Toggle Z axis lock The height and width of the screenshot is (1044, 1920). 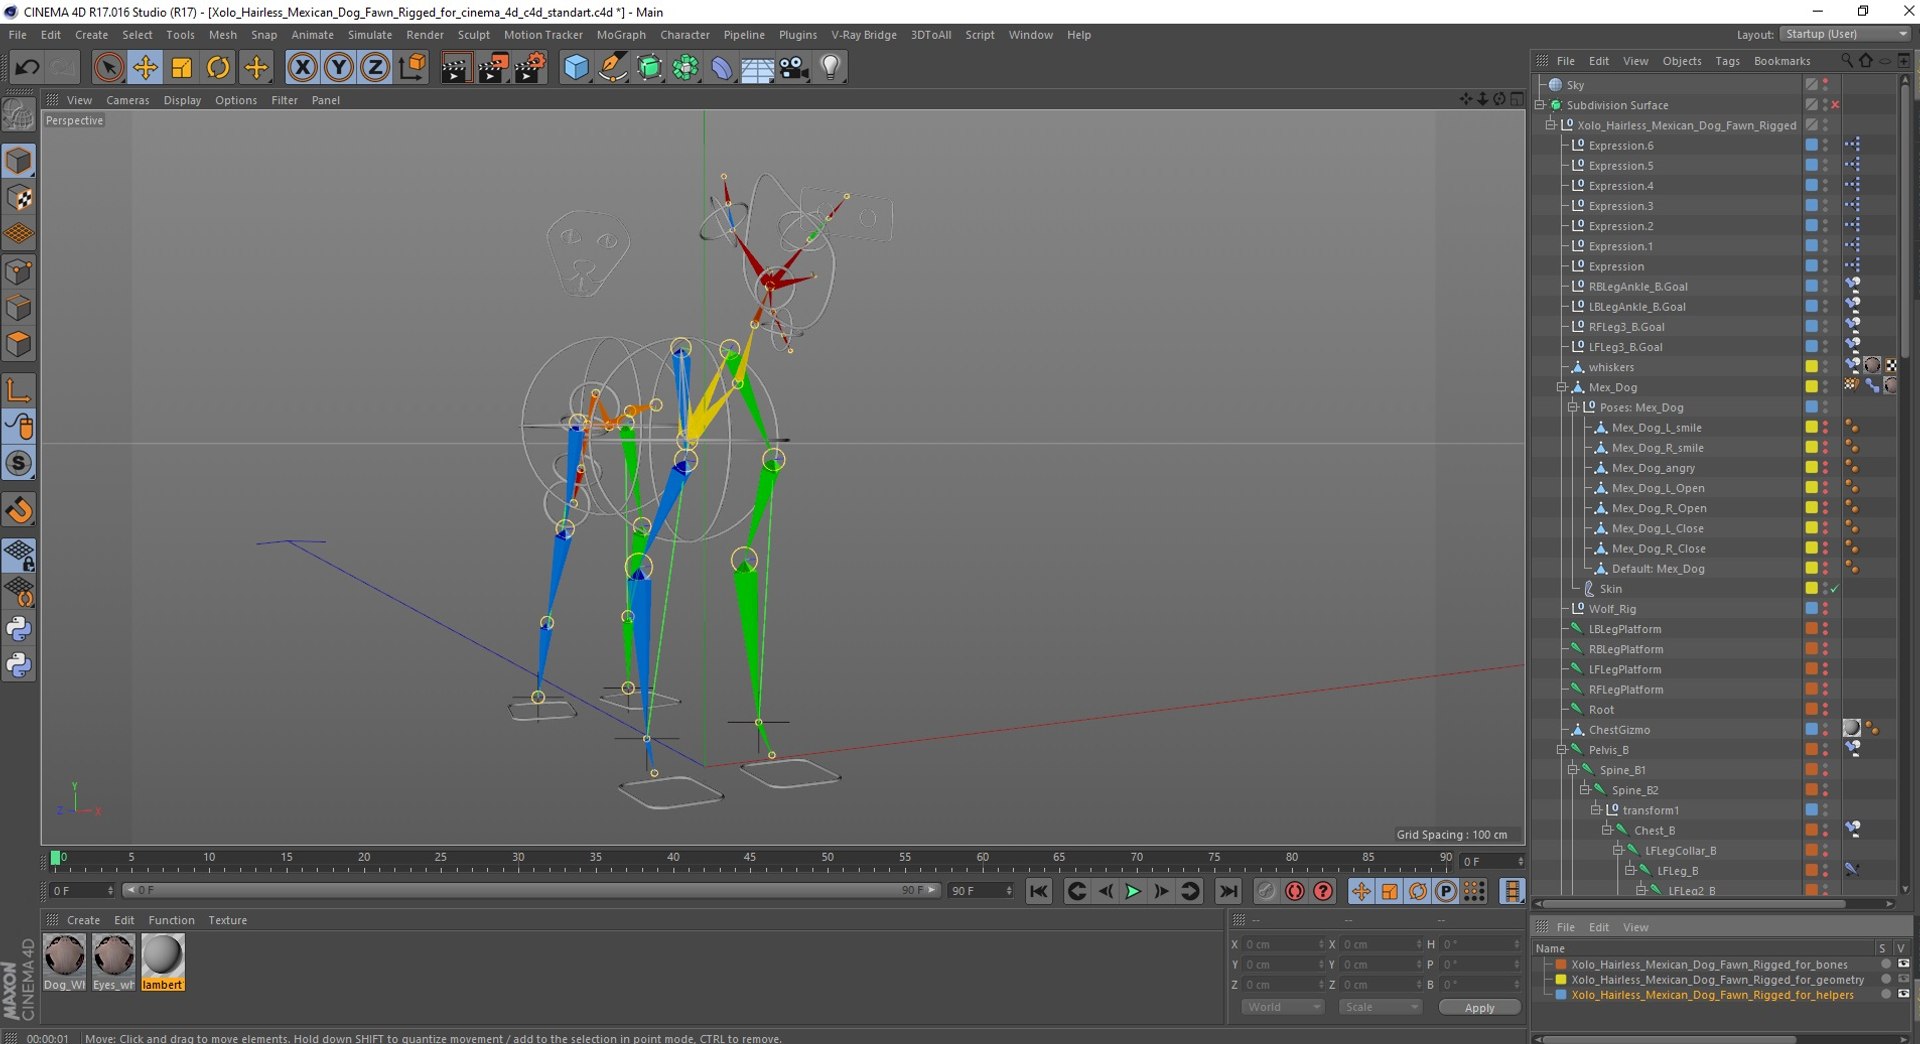pyautogui.click(x=375, y=67)
